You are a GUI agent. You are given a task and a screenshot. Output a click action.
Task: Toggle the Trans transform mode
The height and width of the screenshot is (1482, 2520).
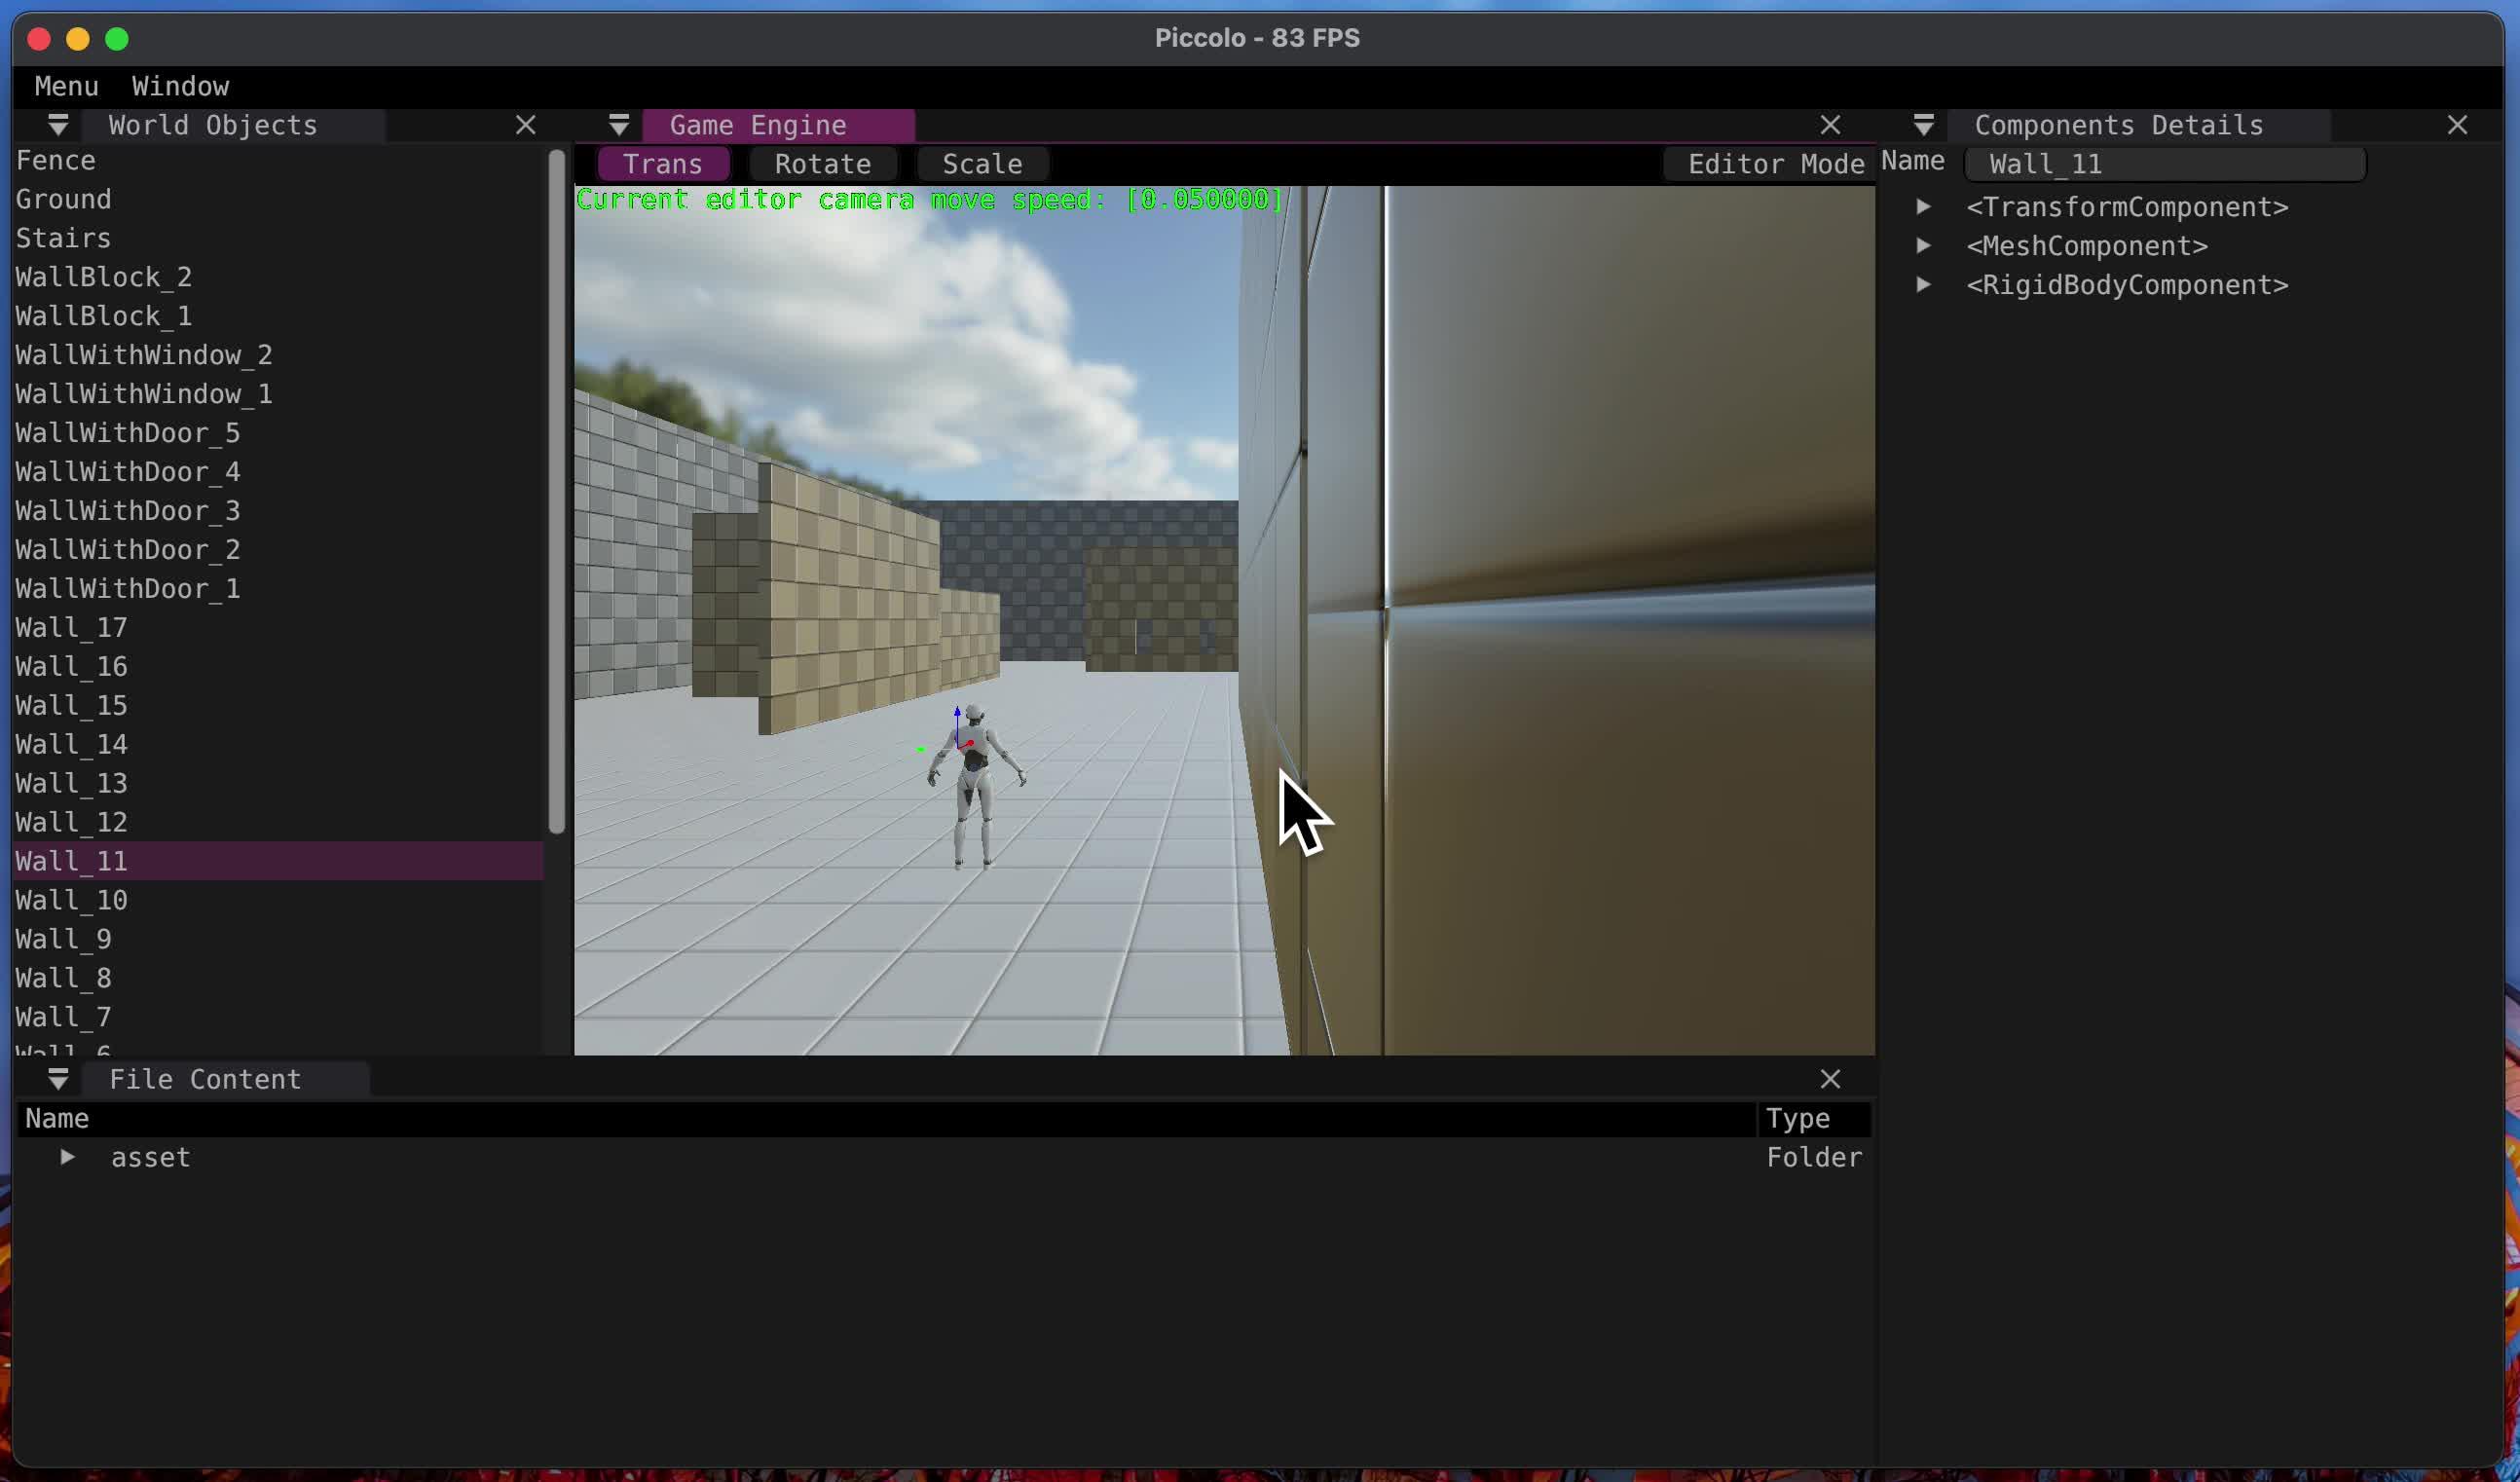point(662,164)
